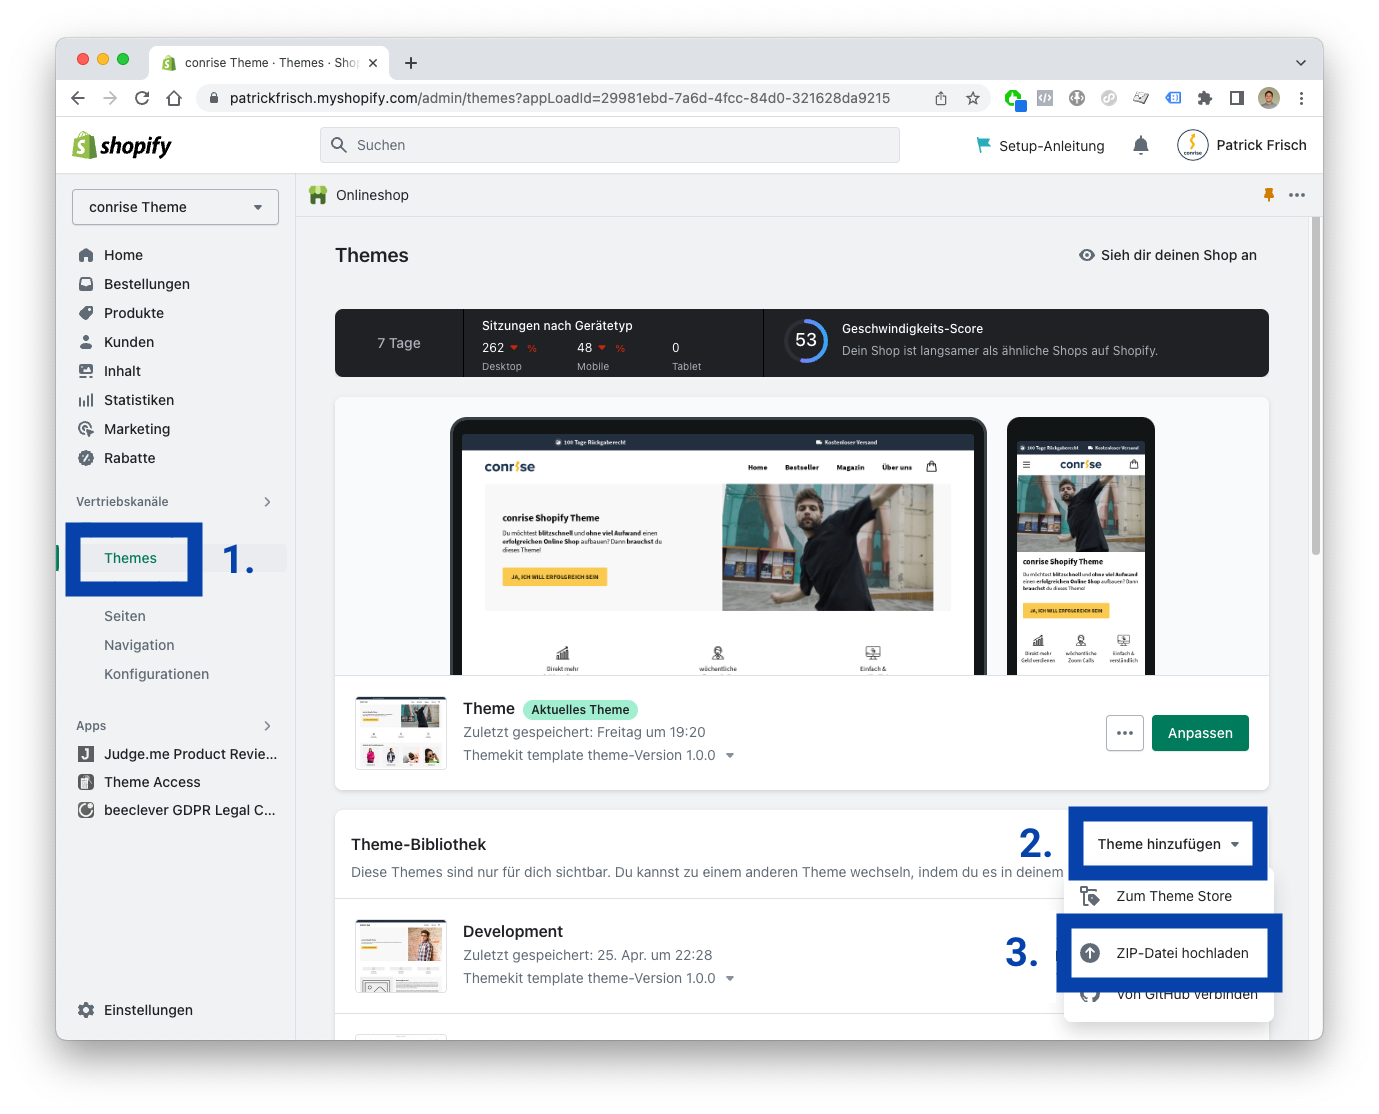Open Patrick Frisch account menu
1379x1114 pixels.
1242,145
